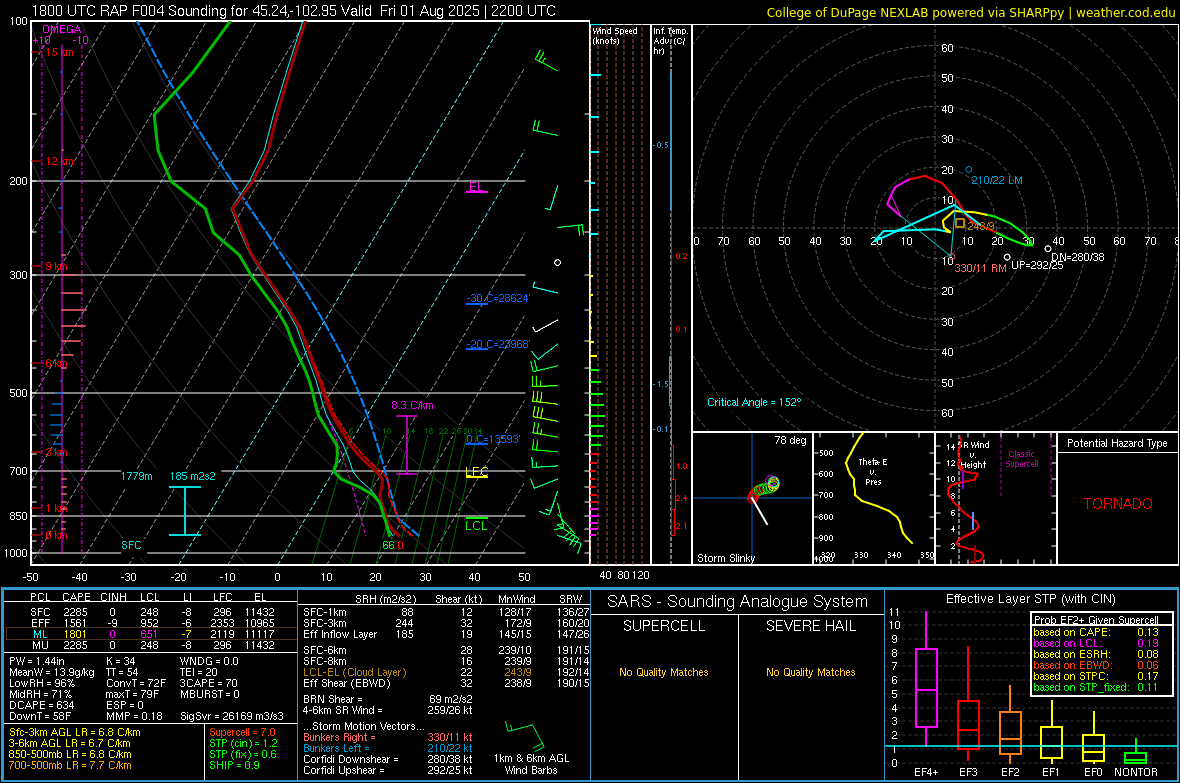
Task: Click the Critical Angle = 152° text
Action: point(754,402)
